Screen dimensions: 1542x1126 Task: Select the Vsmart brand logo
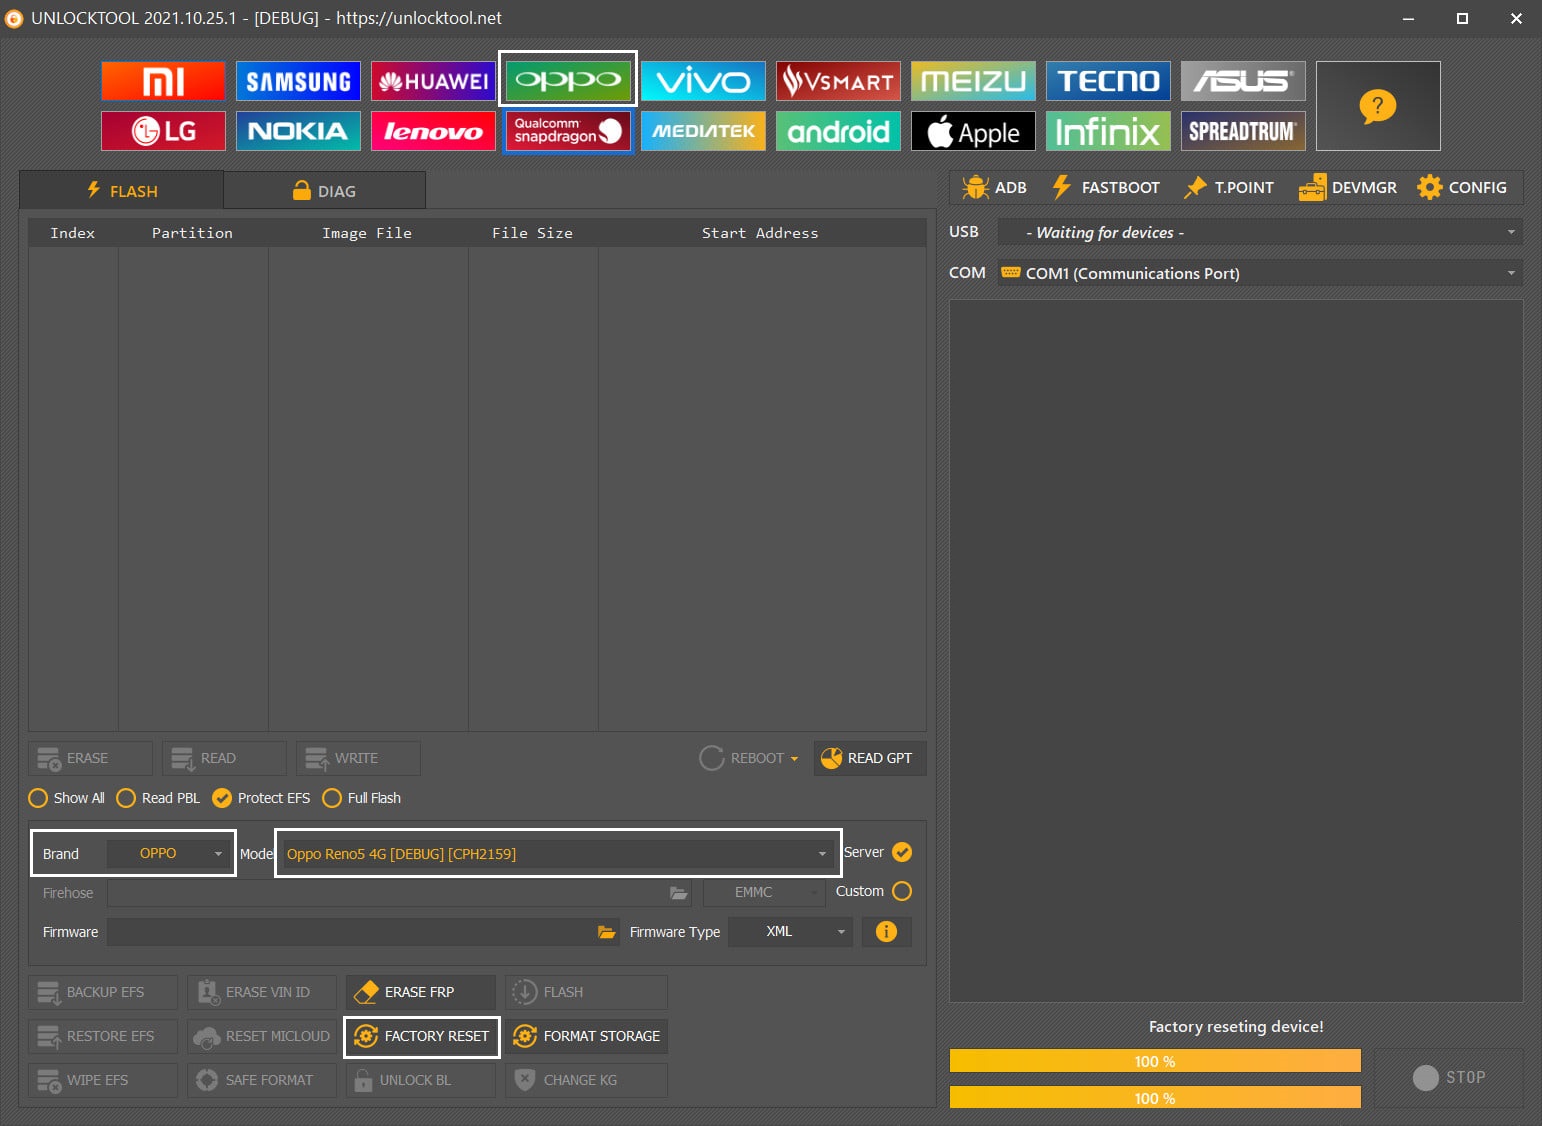[838, 81]
